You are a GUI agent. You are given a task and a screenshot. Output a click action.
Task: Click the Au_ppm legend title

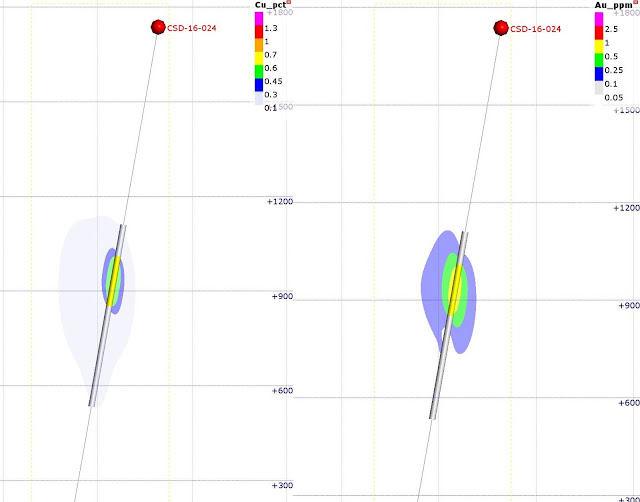point(613,5)
